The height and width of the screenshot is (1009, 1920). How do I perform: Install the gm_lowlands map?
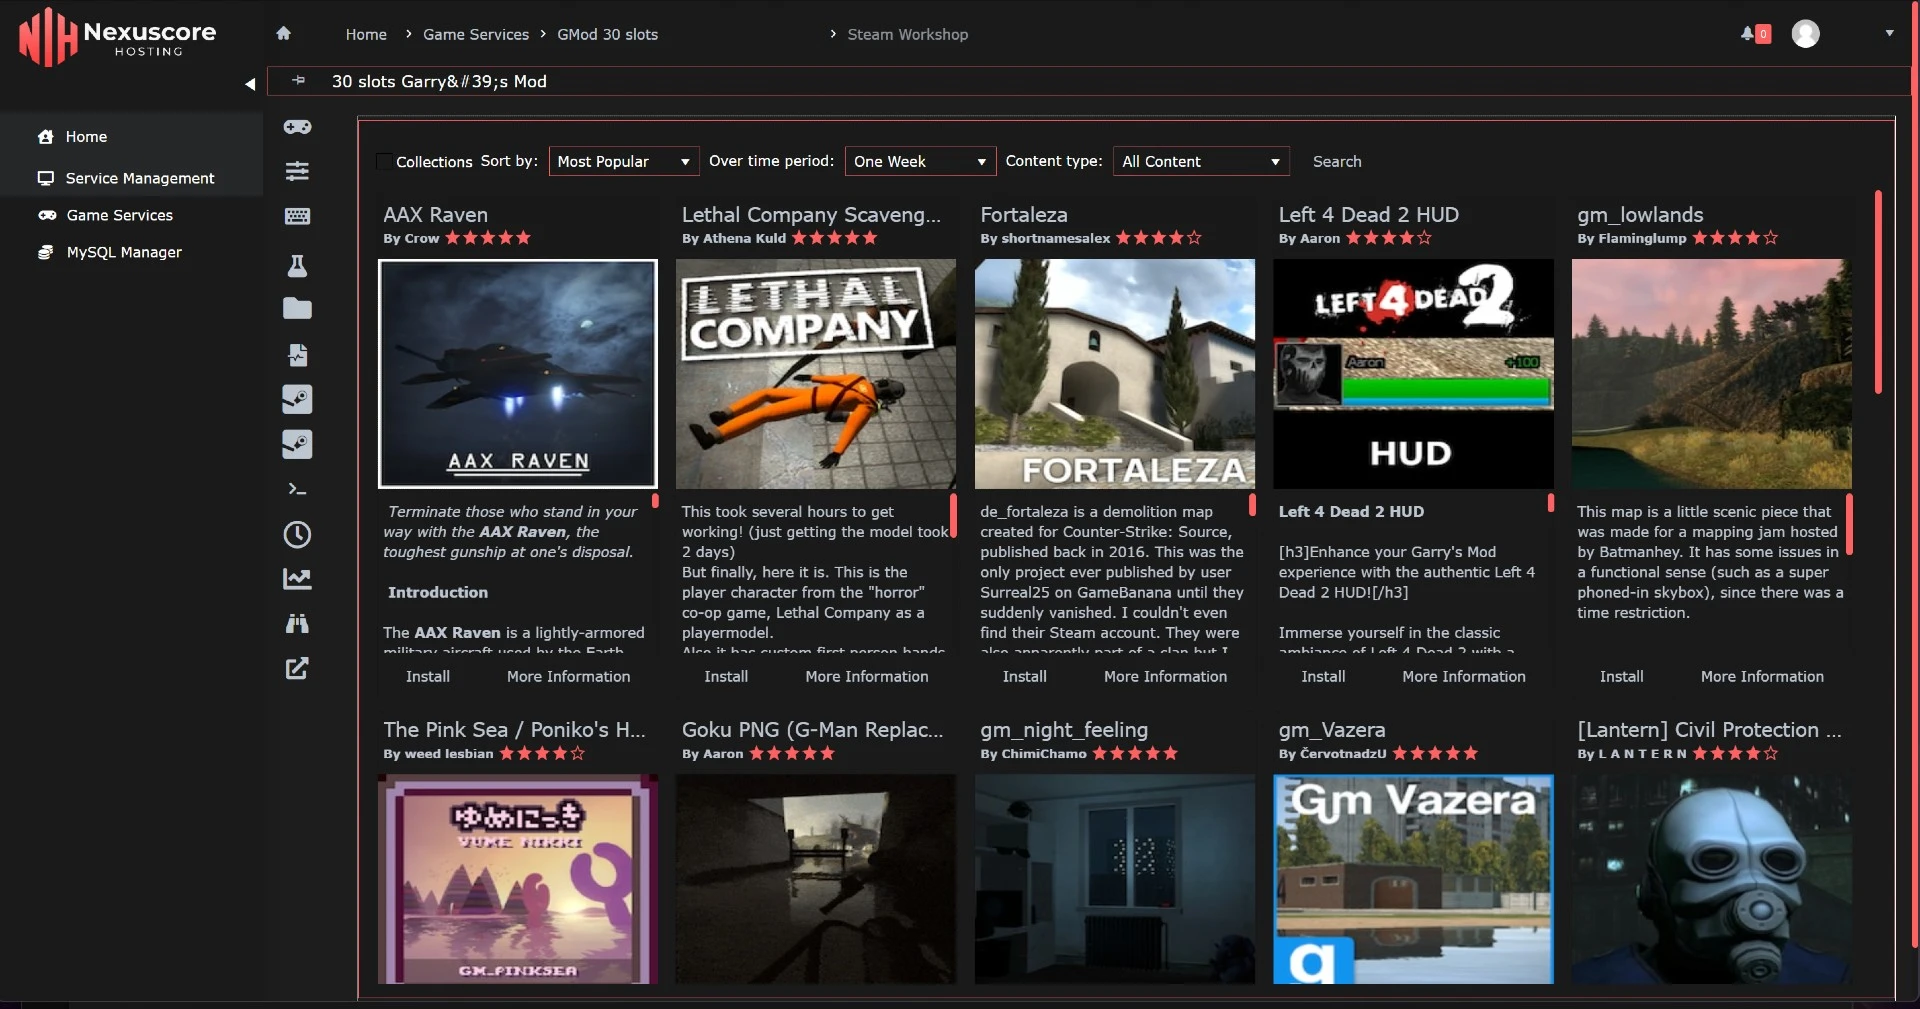coord(1622,677)
